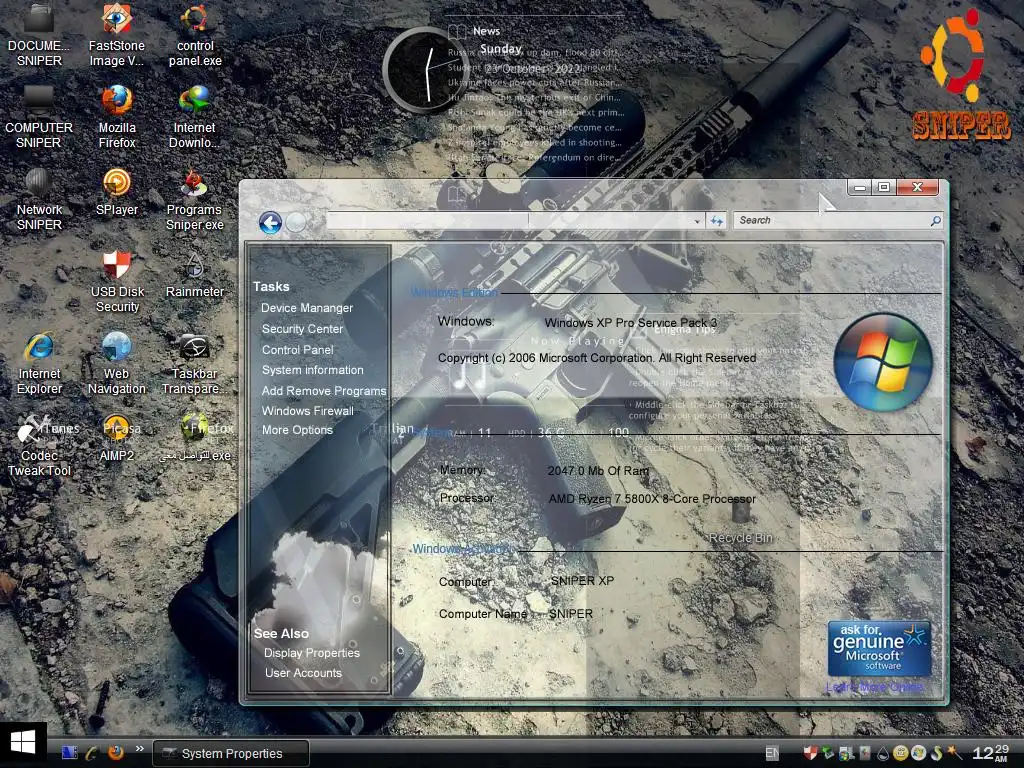This screenshot has height=768, width=1024.
Task: Open Display Properties under See Also
Action: tap(312, 653)
